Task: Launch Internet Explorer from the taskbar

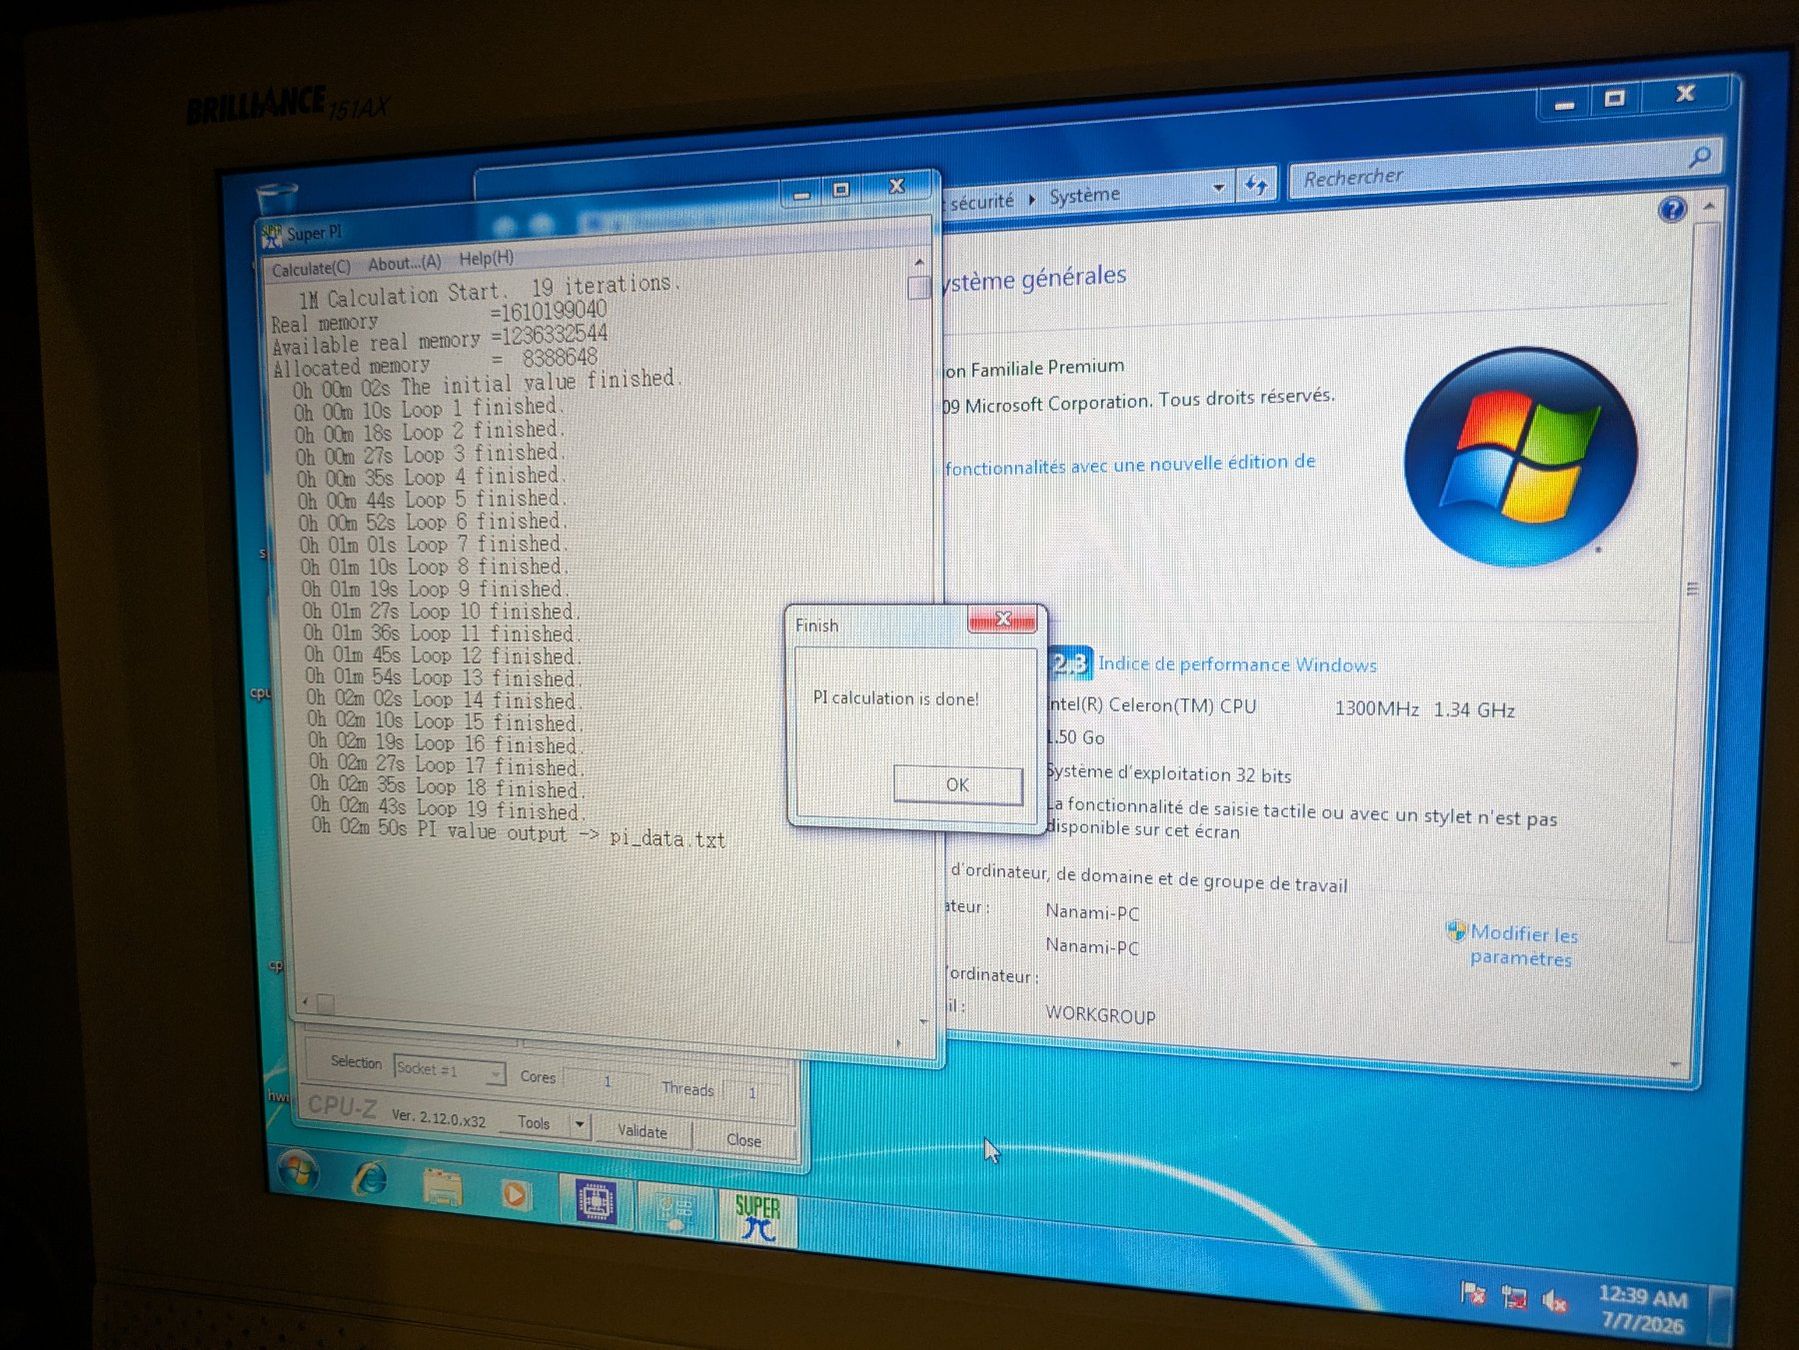Action: pyautogui.click(x=370, y=1178)
